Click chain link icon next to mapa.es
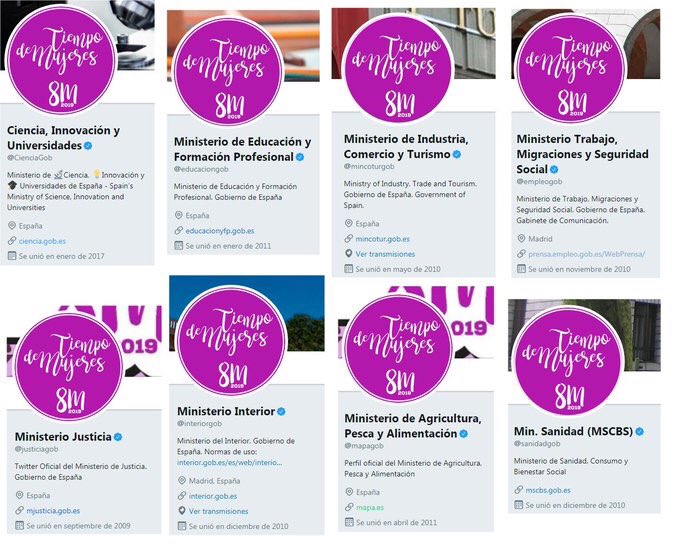This screenshot has height=549, width=680. click(349, 507)
